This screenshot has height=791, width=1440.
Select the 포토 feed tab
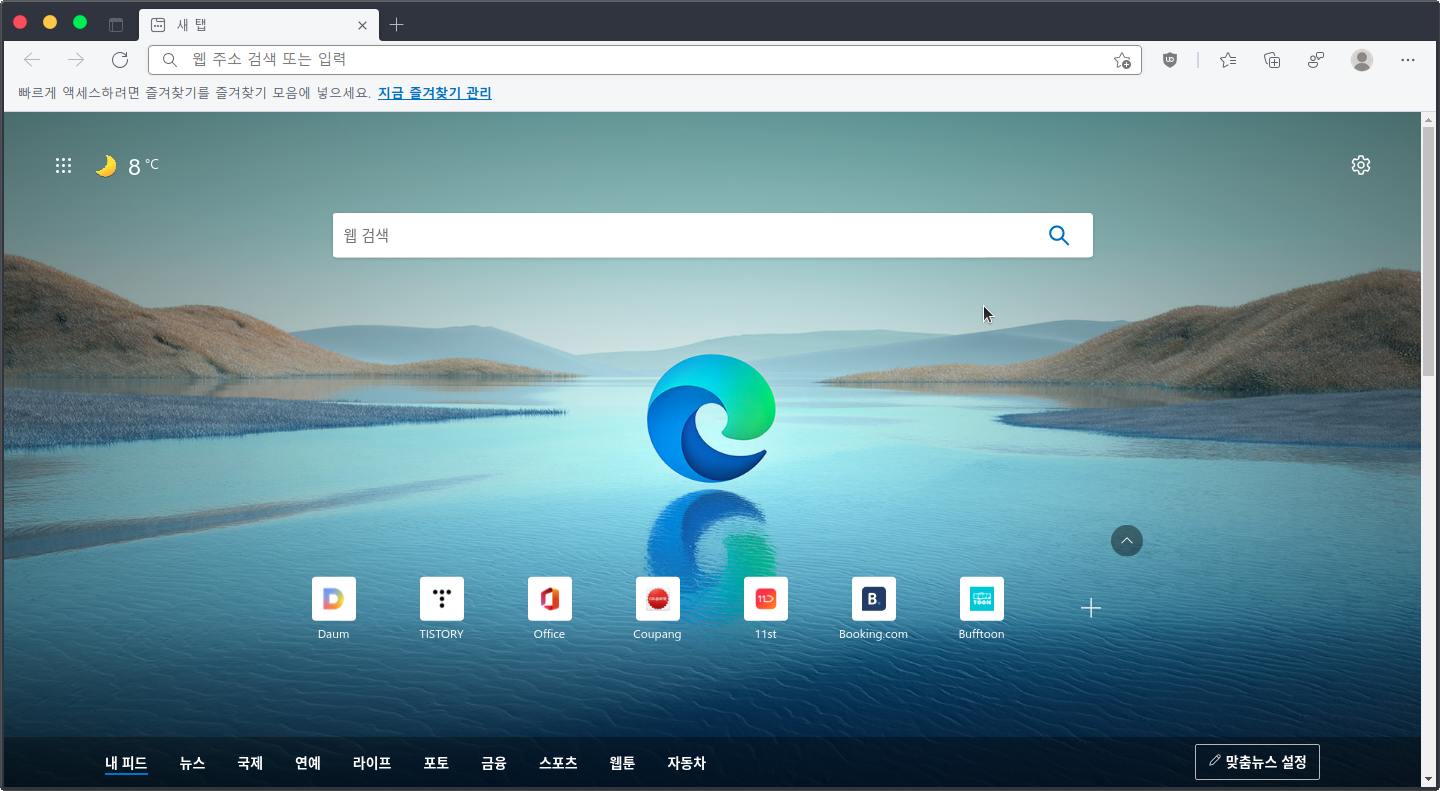436,763
